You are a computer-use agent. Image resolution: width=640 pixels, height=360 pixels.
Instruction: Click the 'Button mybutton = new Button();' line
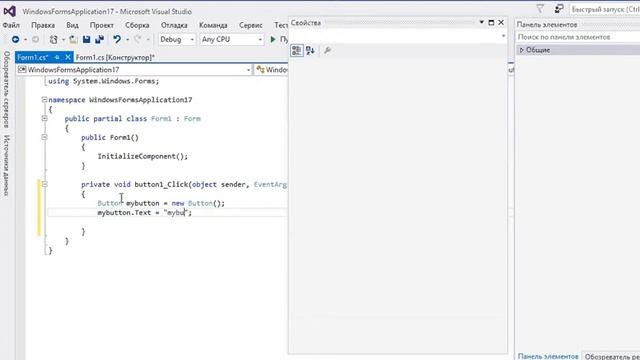tap(161, 203)
